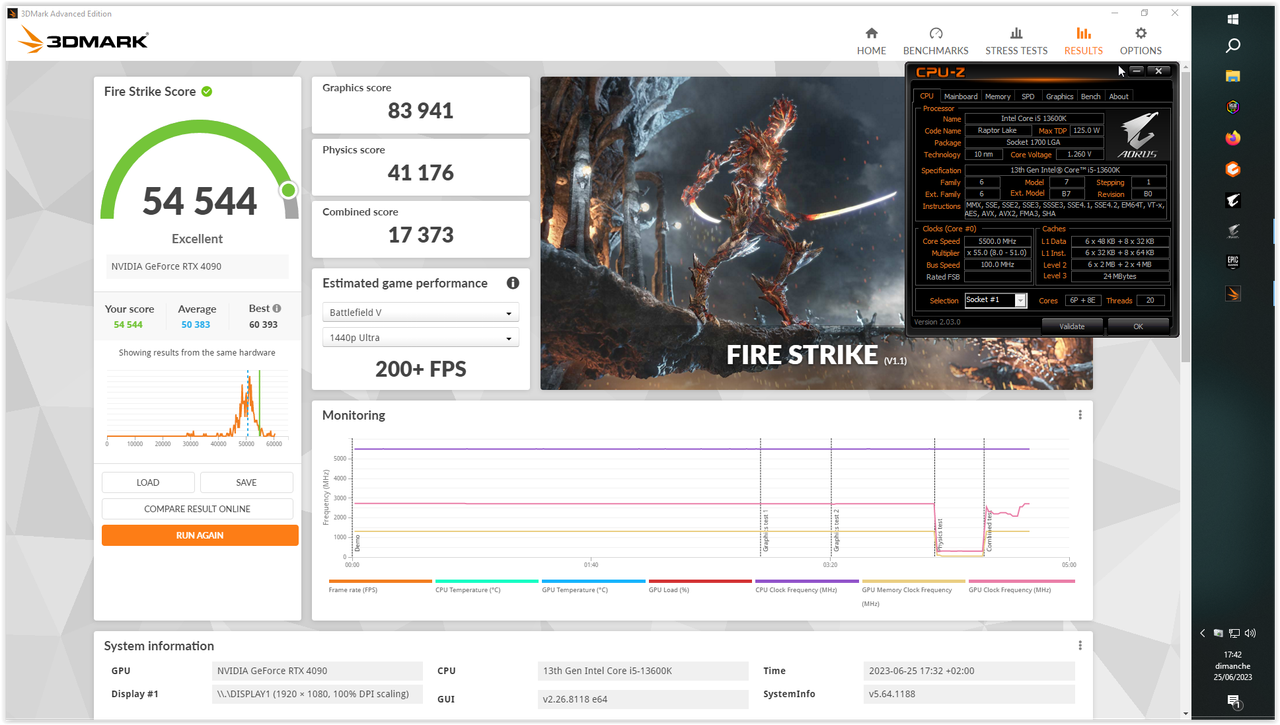Open File Explorer from taskbar
1280x725 pixels.
point(1233,76)
